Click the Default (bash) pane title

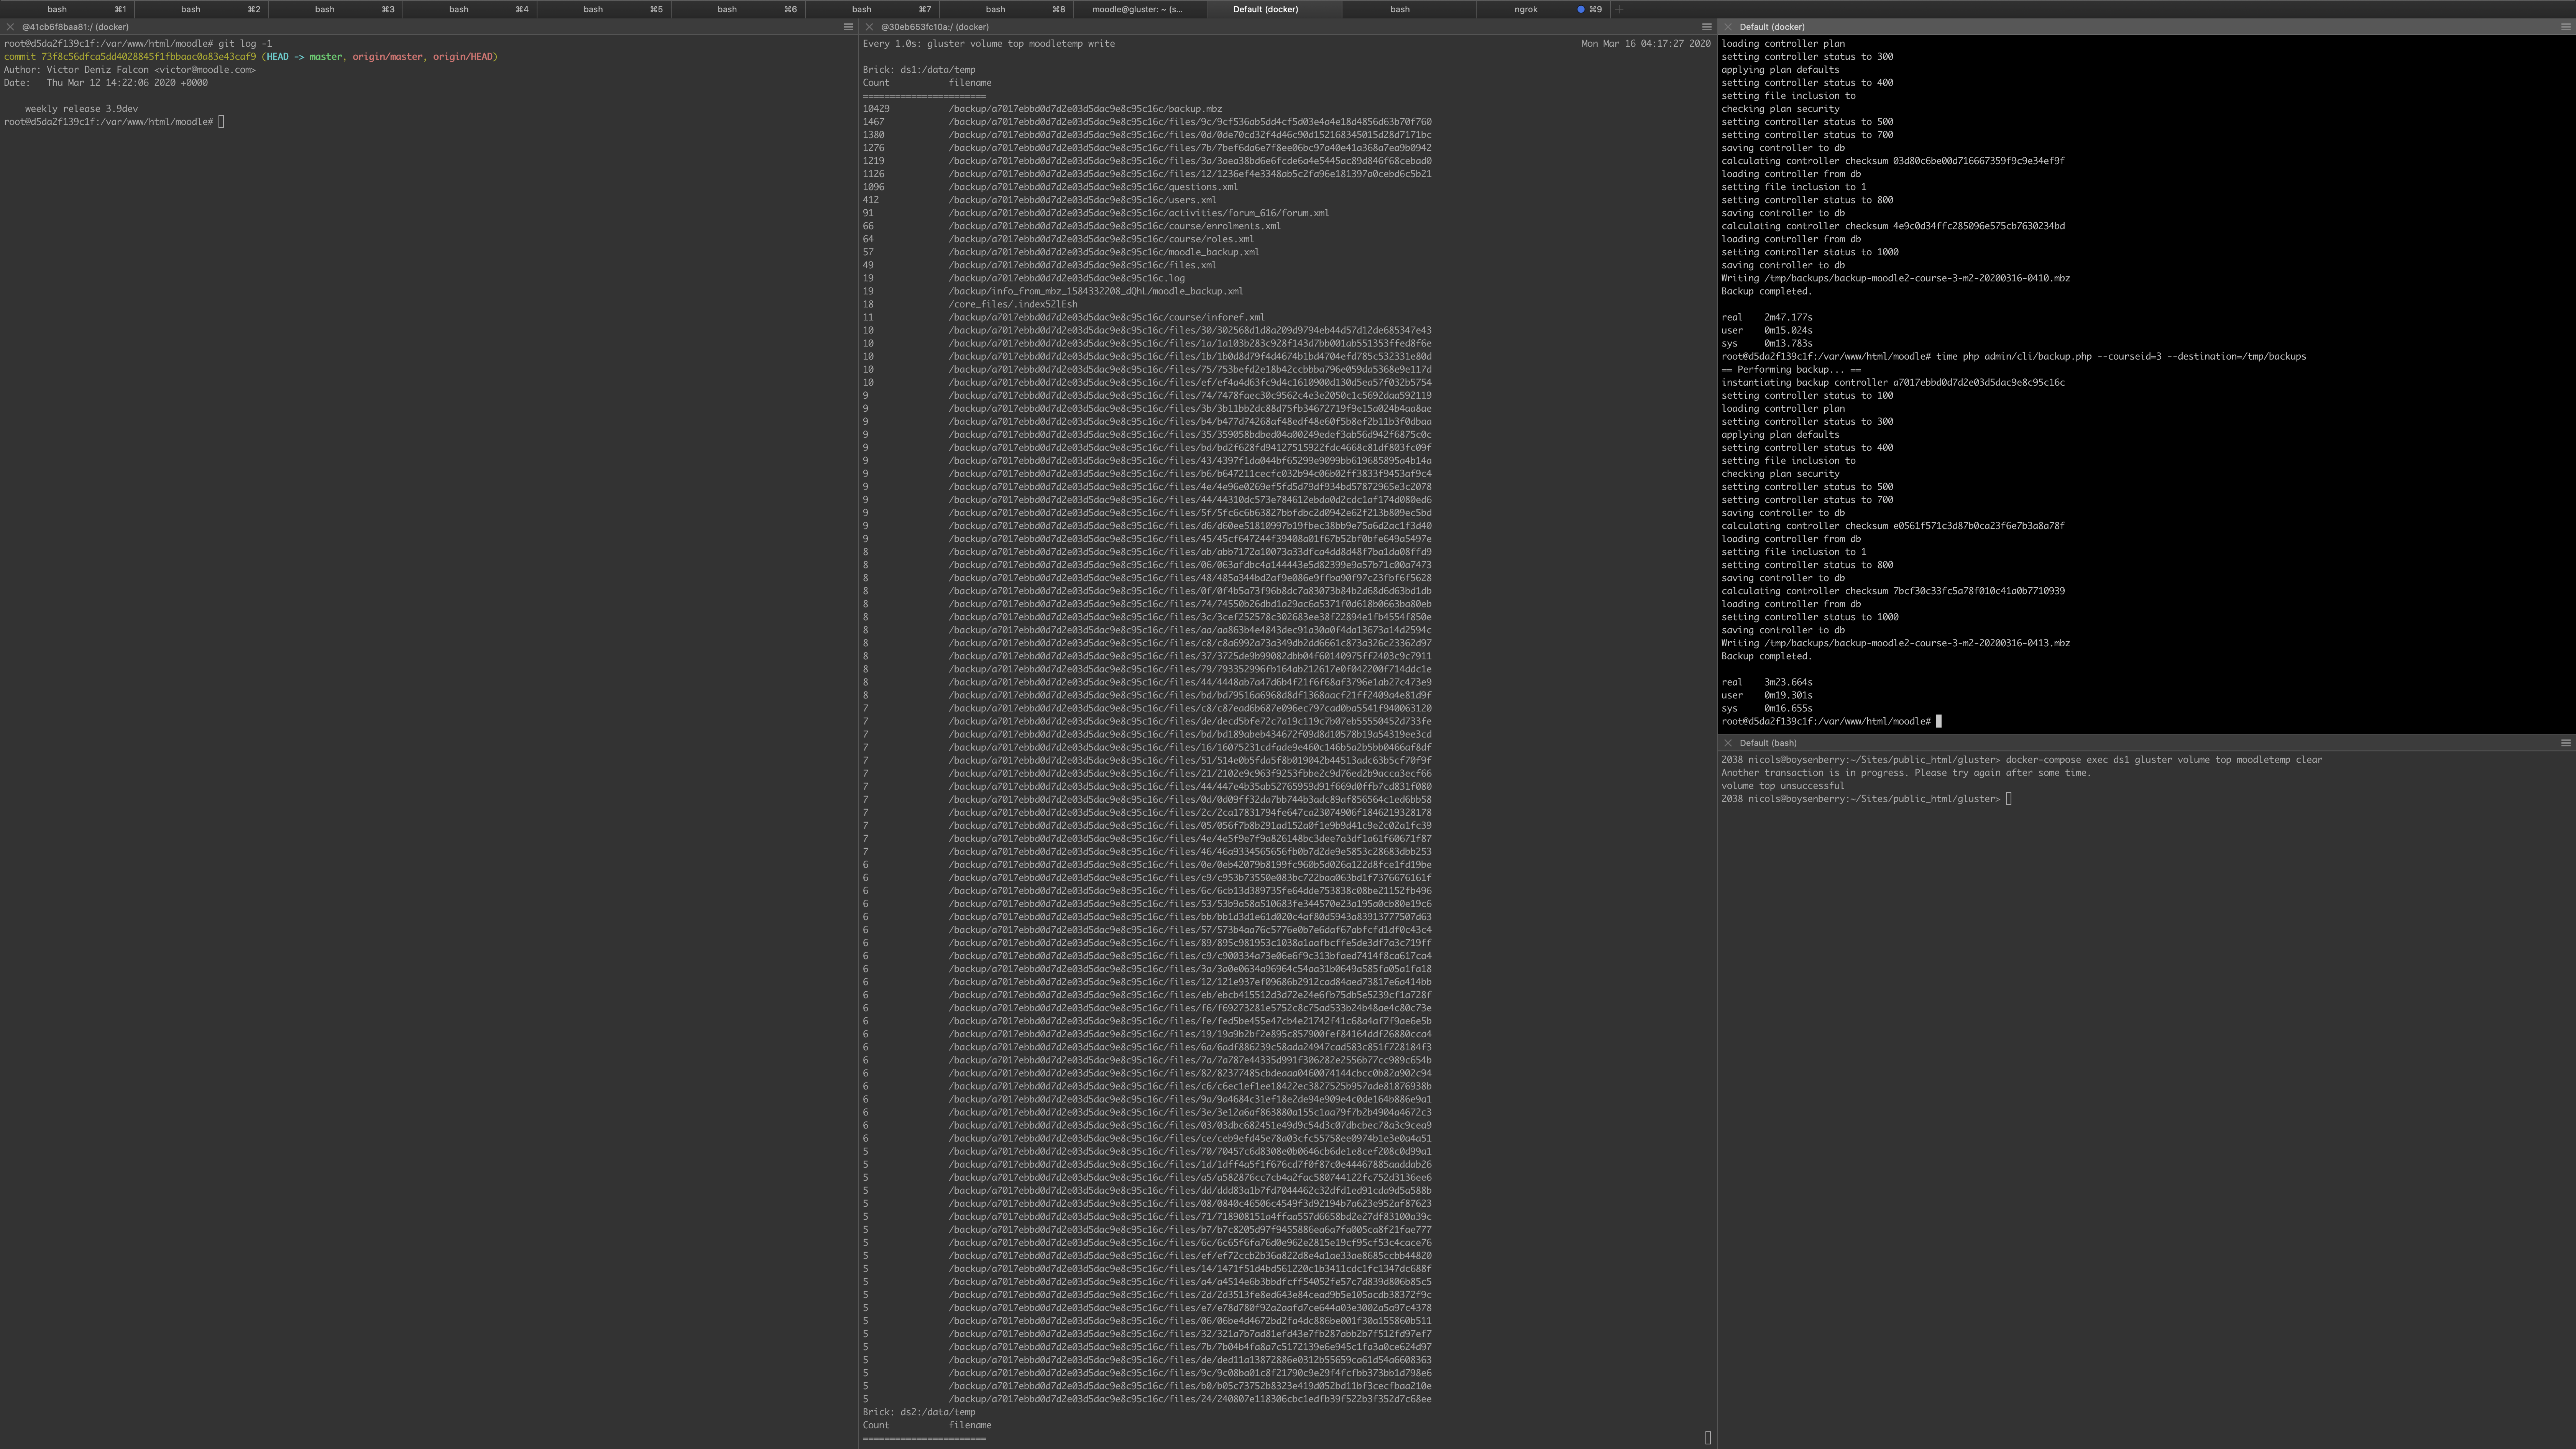pos(1768,743)
